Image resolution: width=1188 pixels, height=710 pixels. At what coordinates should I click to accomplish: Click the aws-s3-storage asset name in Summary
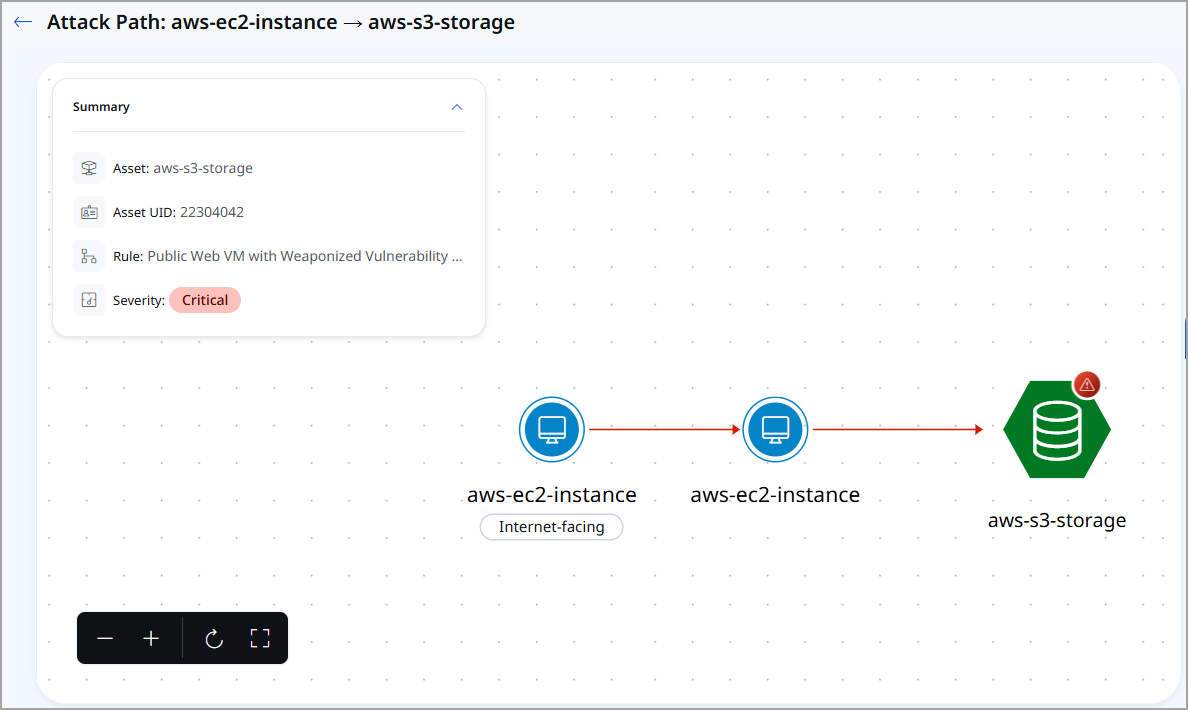tap(203, 168)
